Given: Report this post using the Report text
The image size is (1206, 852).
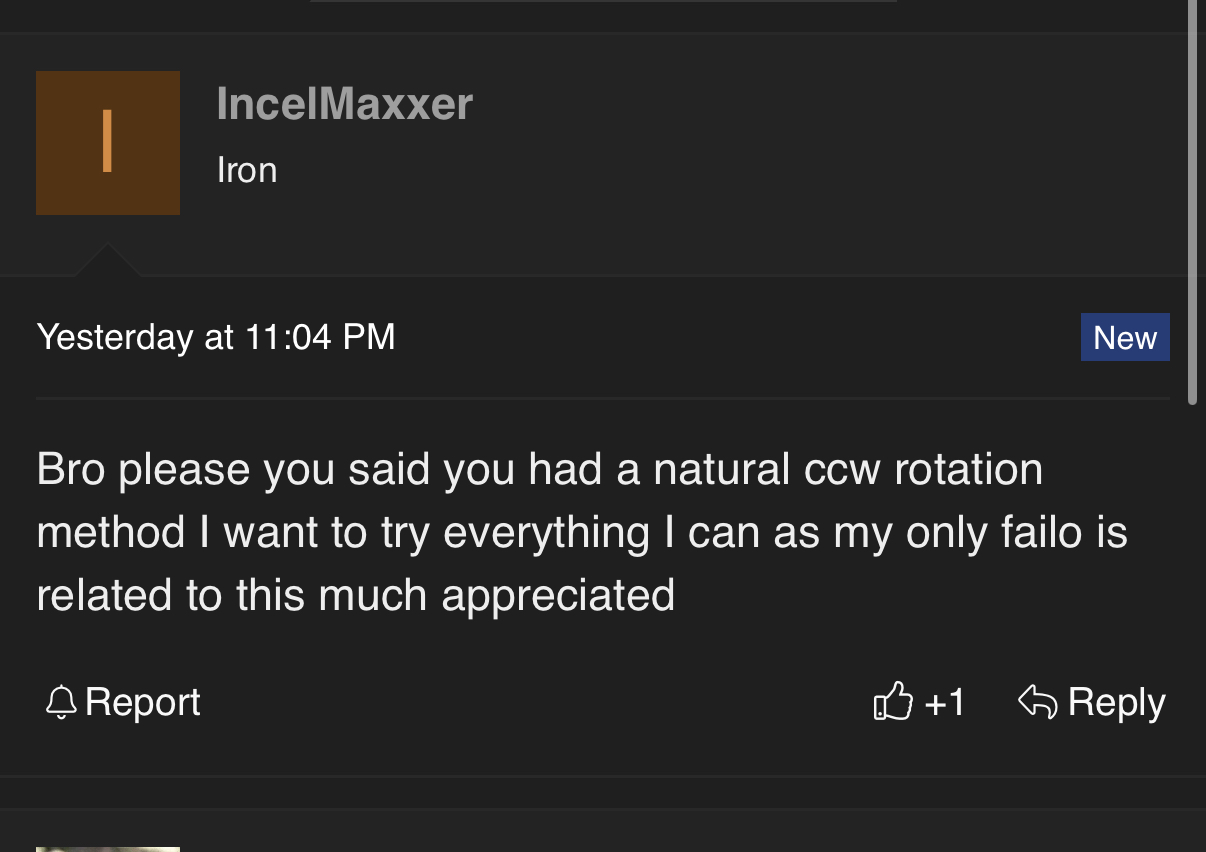Looking at the screenshot, I should coord(143,702).
